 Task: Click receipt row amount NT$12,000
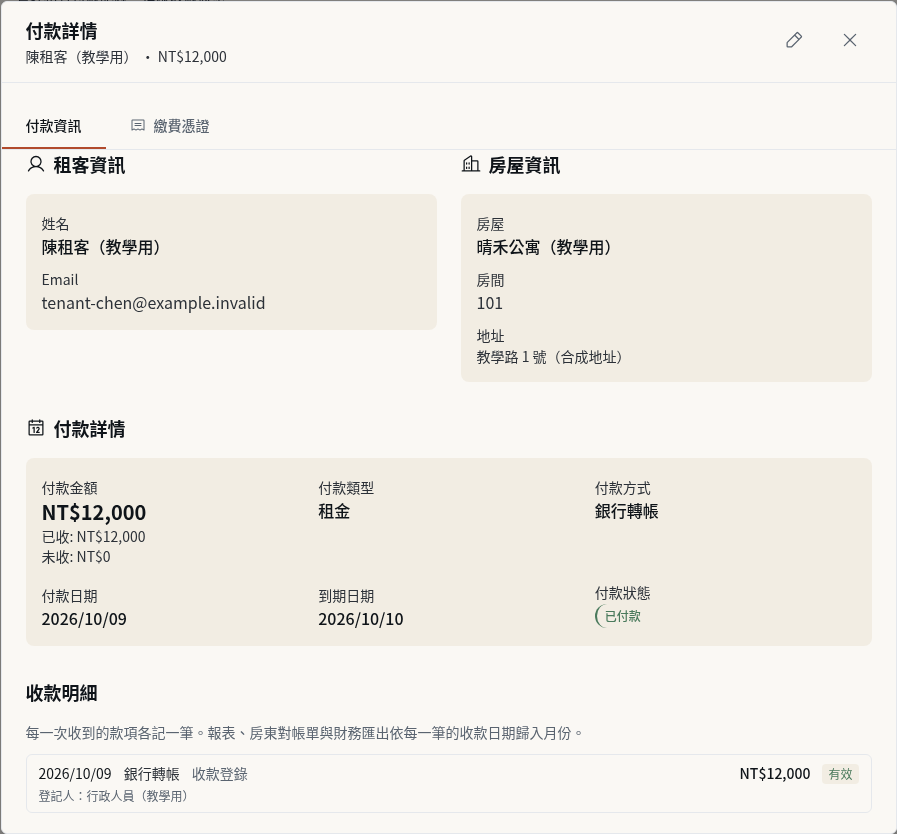pyautogui.click(x=775, y=775)
